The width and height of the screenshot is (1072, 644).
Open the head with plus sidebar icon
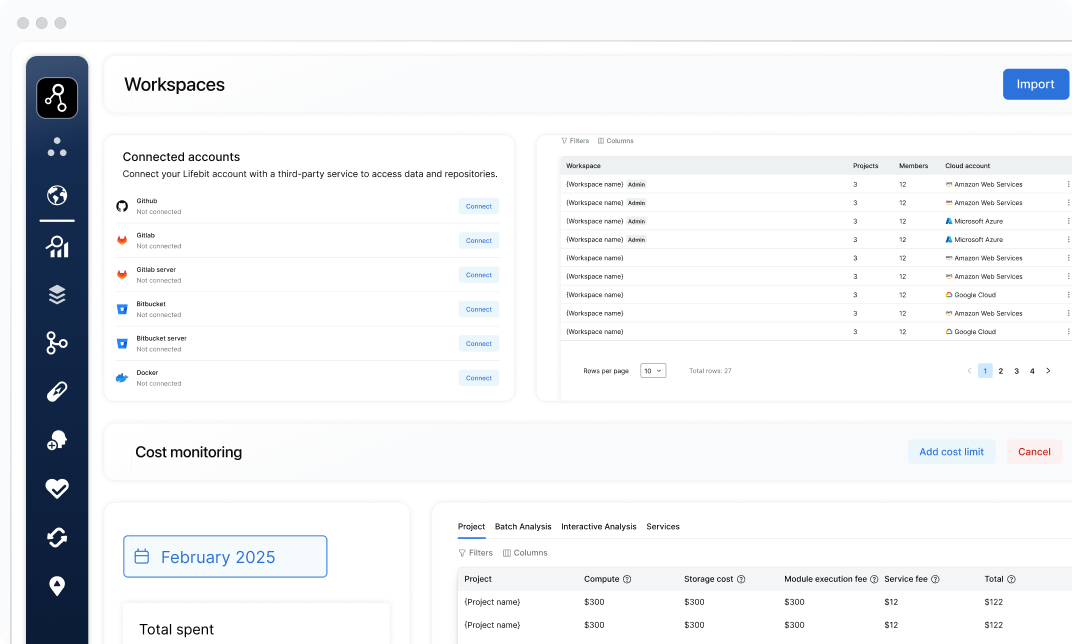[57, 440]
